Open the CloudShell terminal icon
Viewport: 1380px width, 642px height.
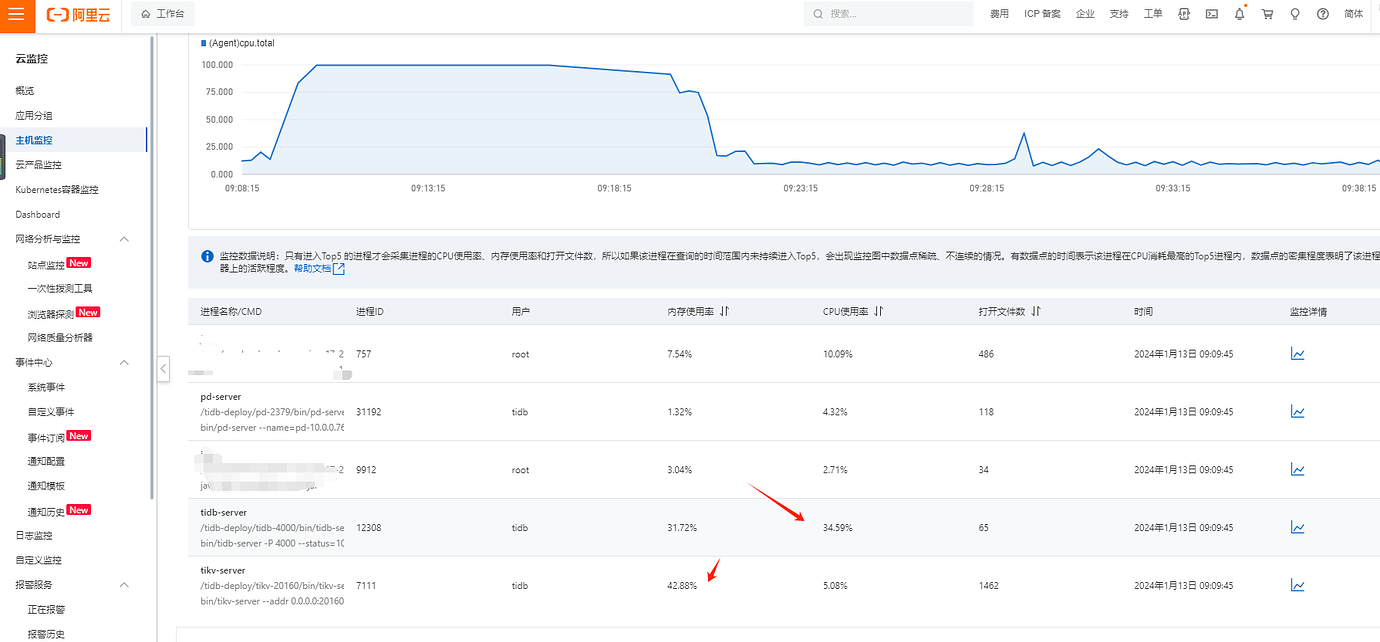tap(1211, 13)
